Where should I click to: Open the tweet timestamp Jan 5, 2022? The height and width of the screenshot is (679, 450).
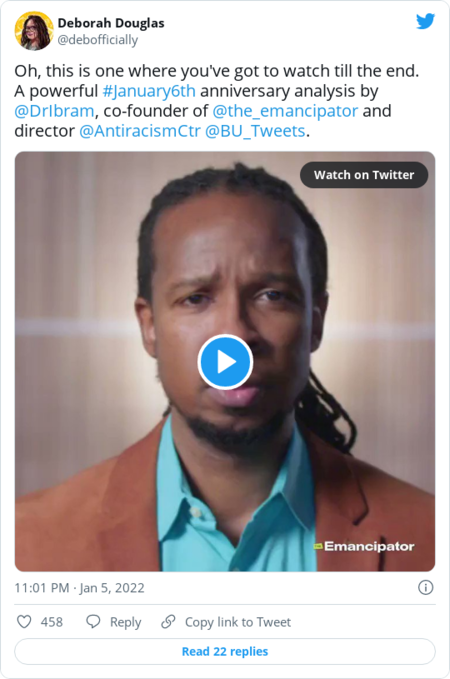tap(79, 588)
